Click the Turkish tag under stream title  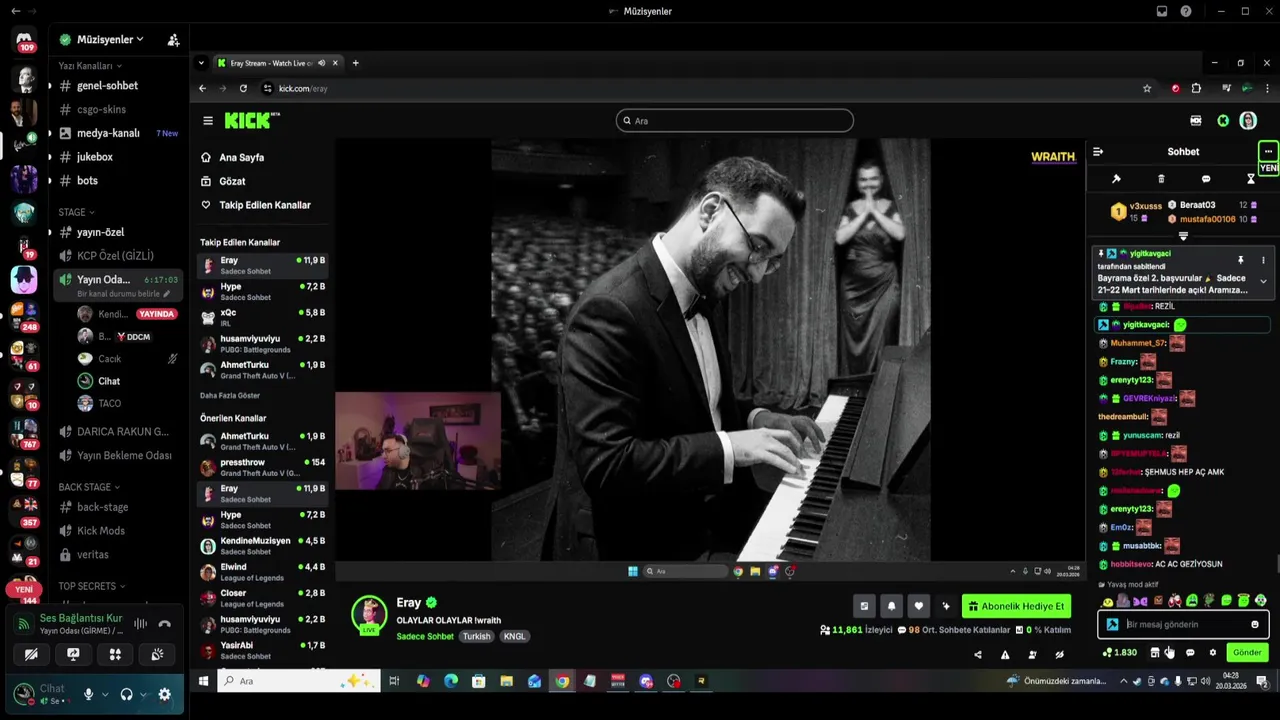[x=476, y=636]
